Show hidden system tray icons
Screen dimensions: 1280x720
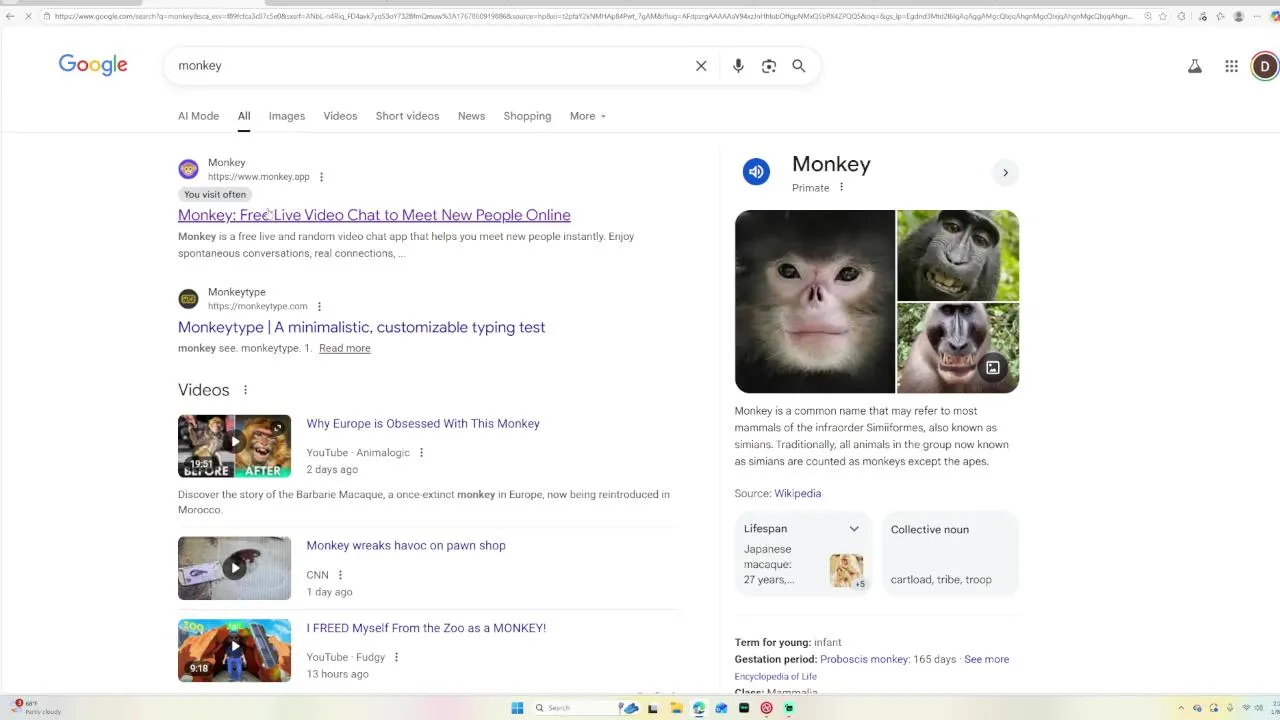(x=1181, y=708)
